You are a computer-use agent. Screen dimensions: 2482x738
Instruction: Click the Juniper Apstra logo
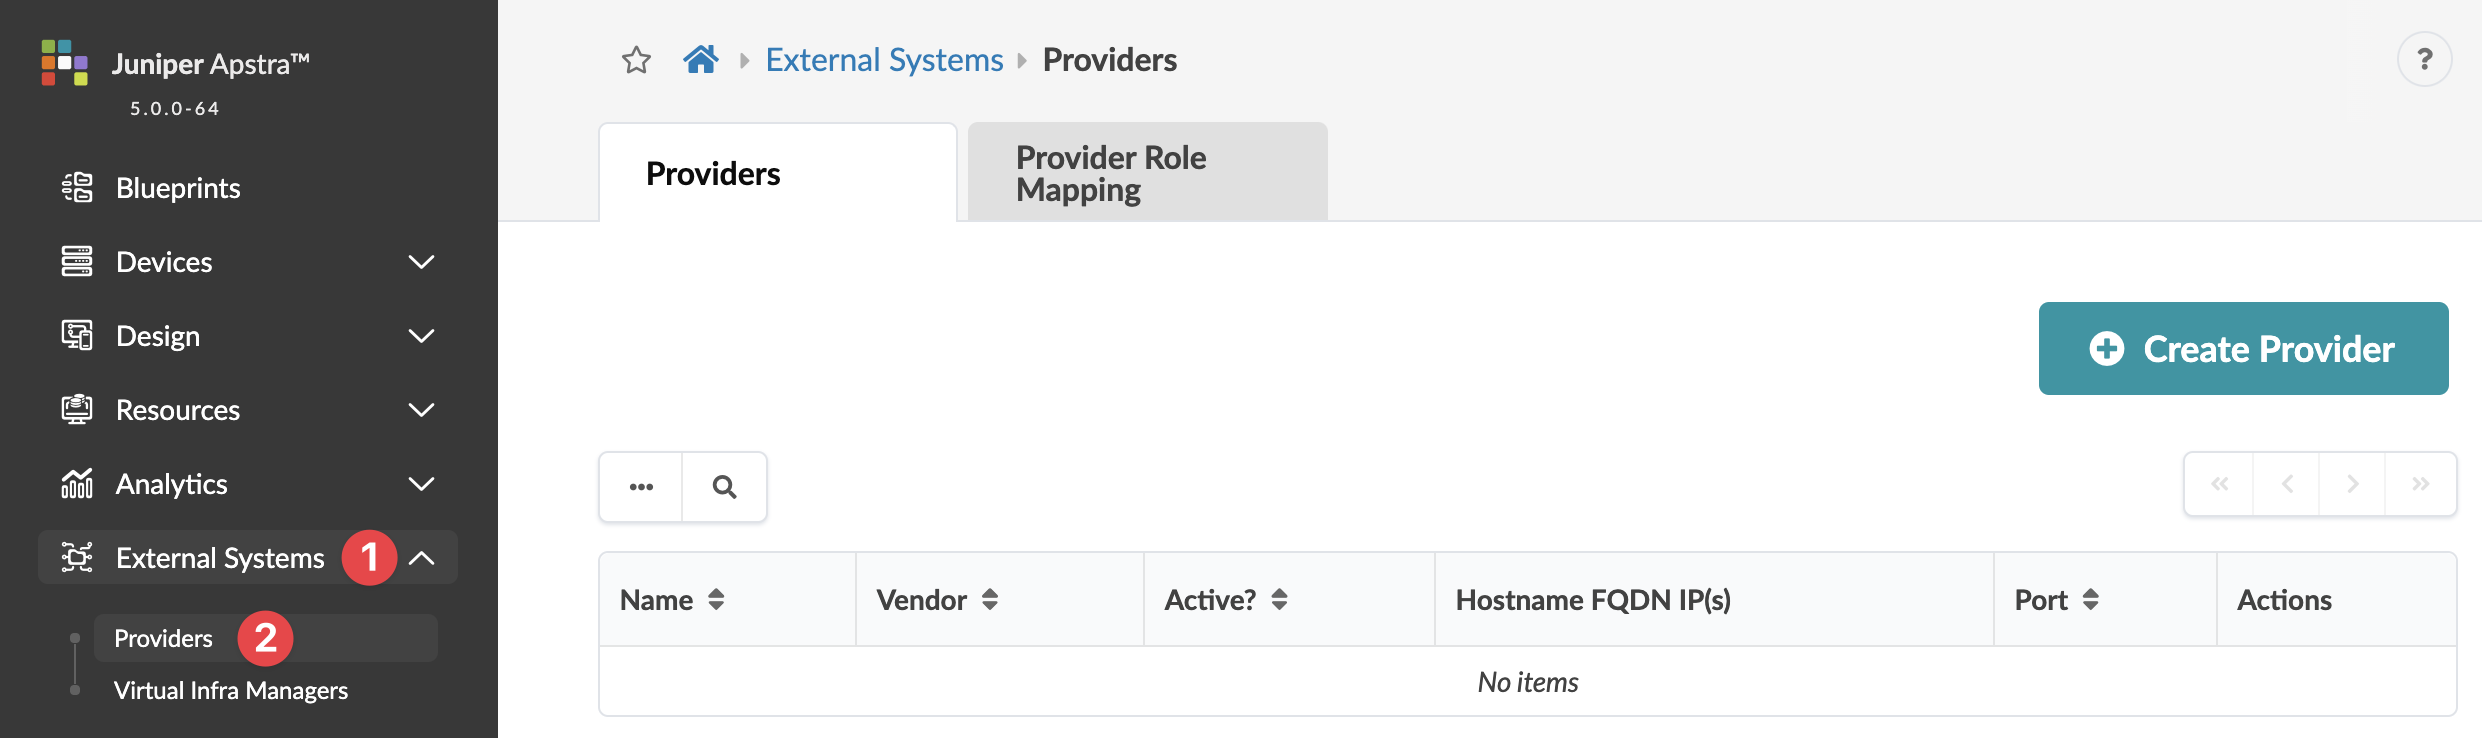coord(65,63)
